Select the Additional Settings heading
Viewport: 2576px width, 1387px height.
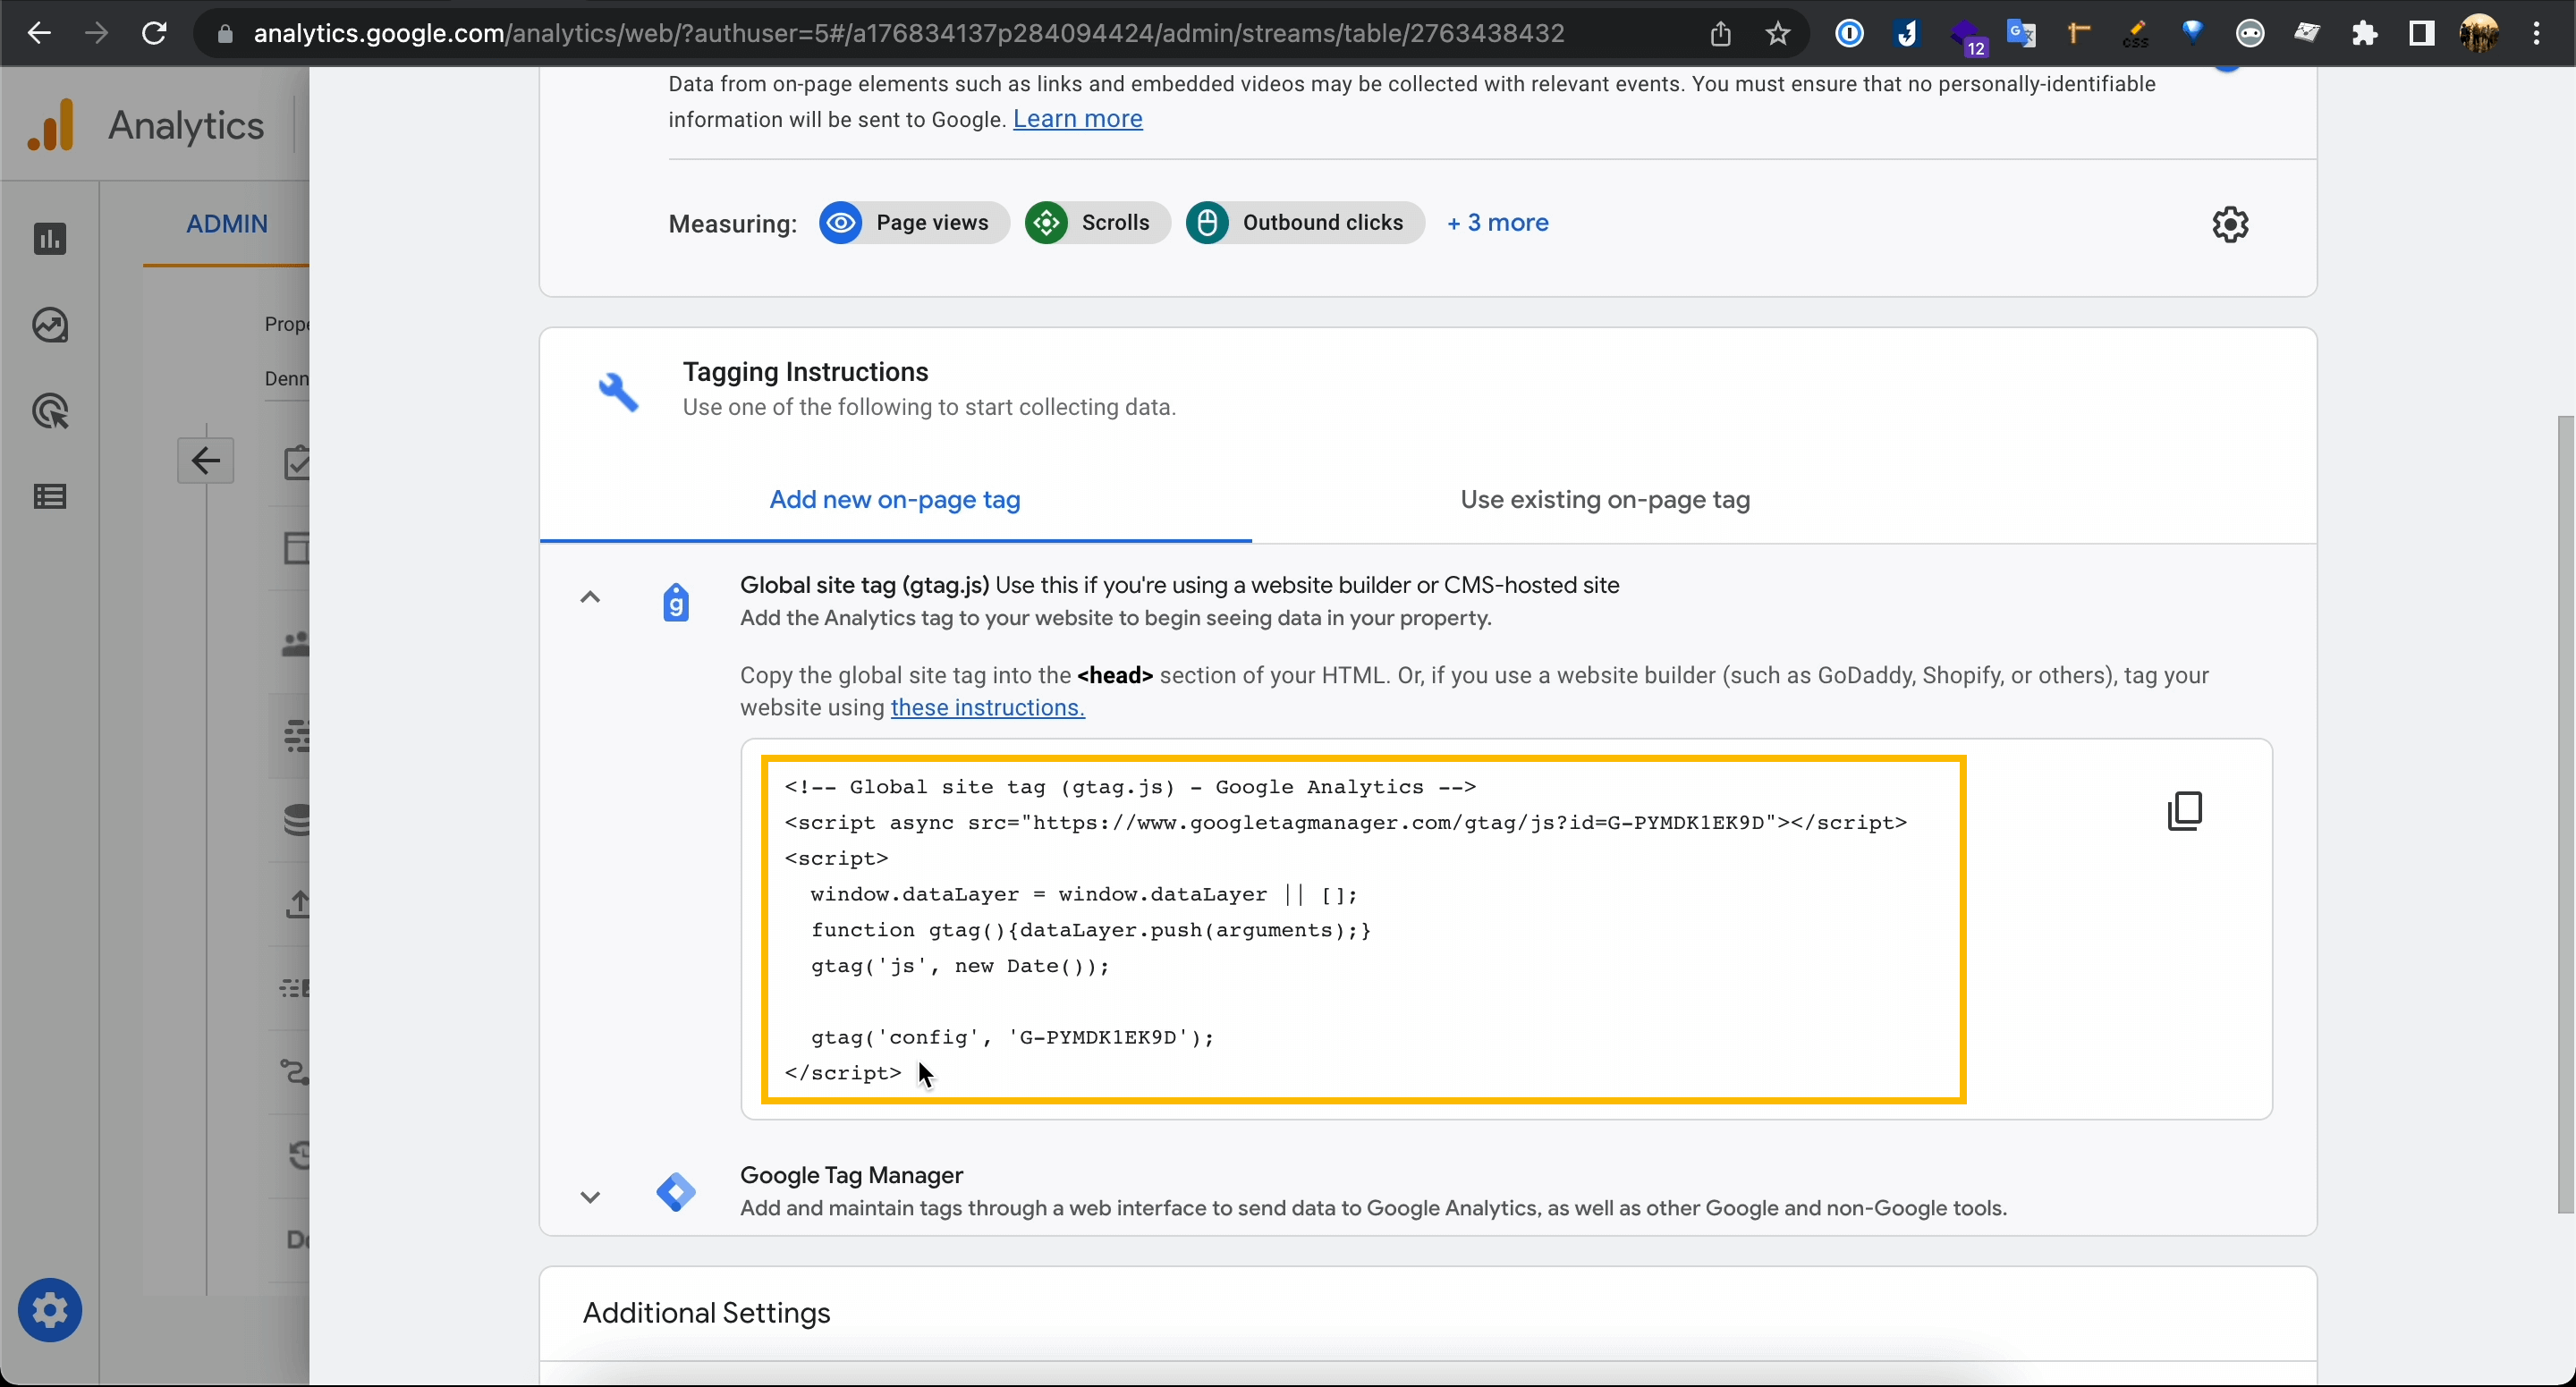pos(707,1313)
